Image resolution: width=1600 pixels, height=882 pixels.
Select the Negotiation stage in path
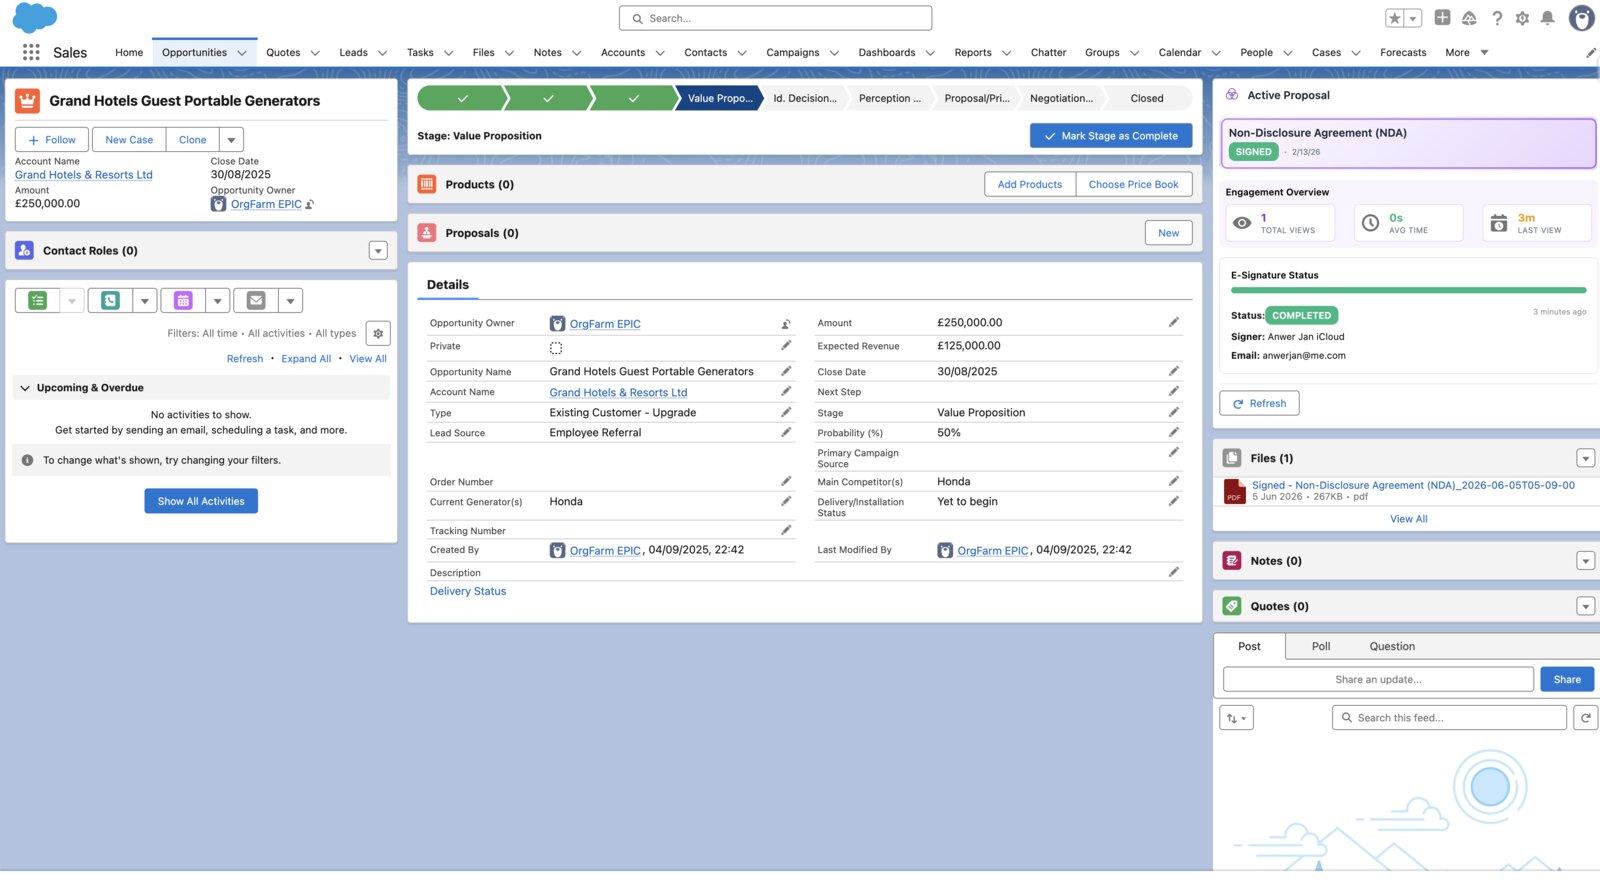coord(1061,98)
